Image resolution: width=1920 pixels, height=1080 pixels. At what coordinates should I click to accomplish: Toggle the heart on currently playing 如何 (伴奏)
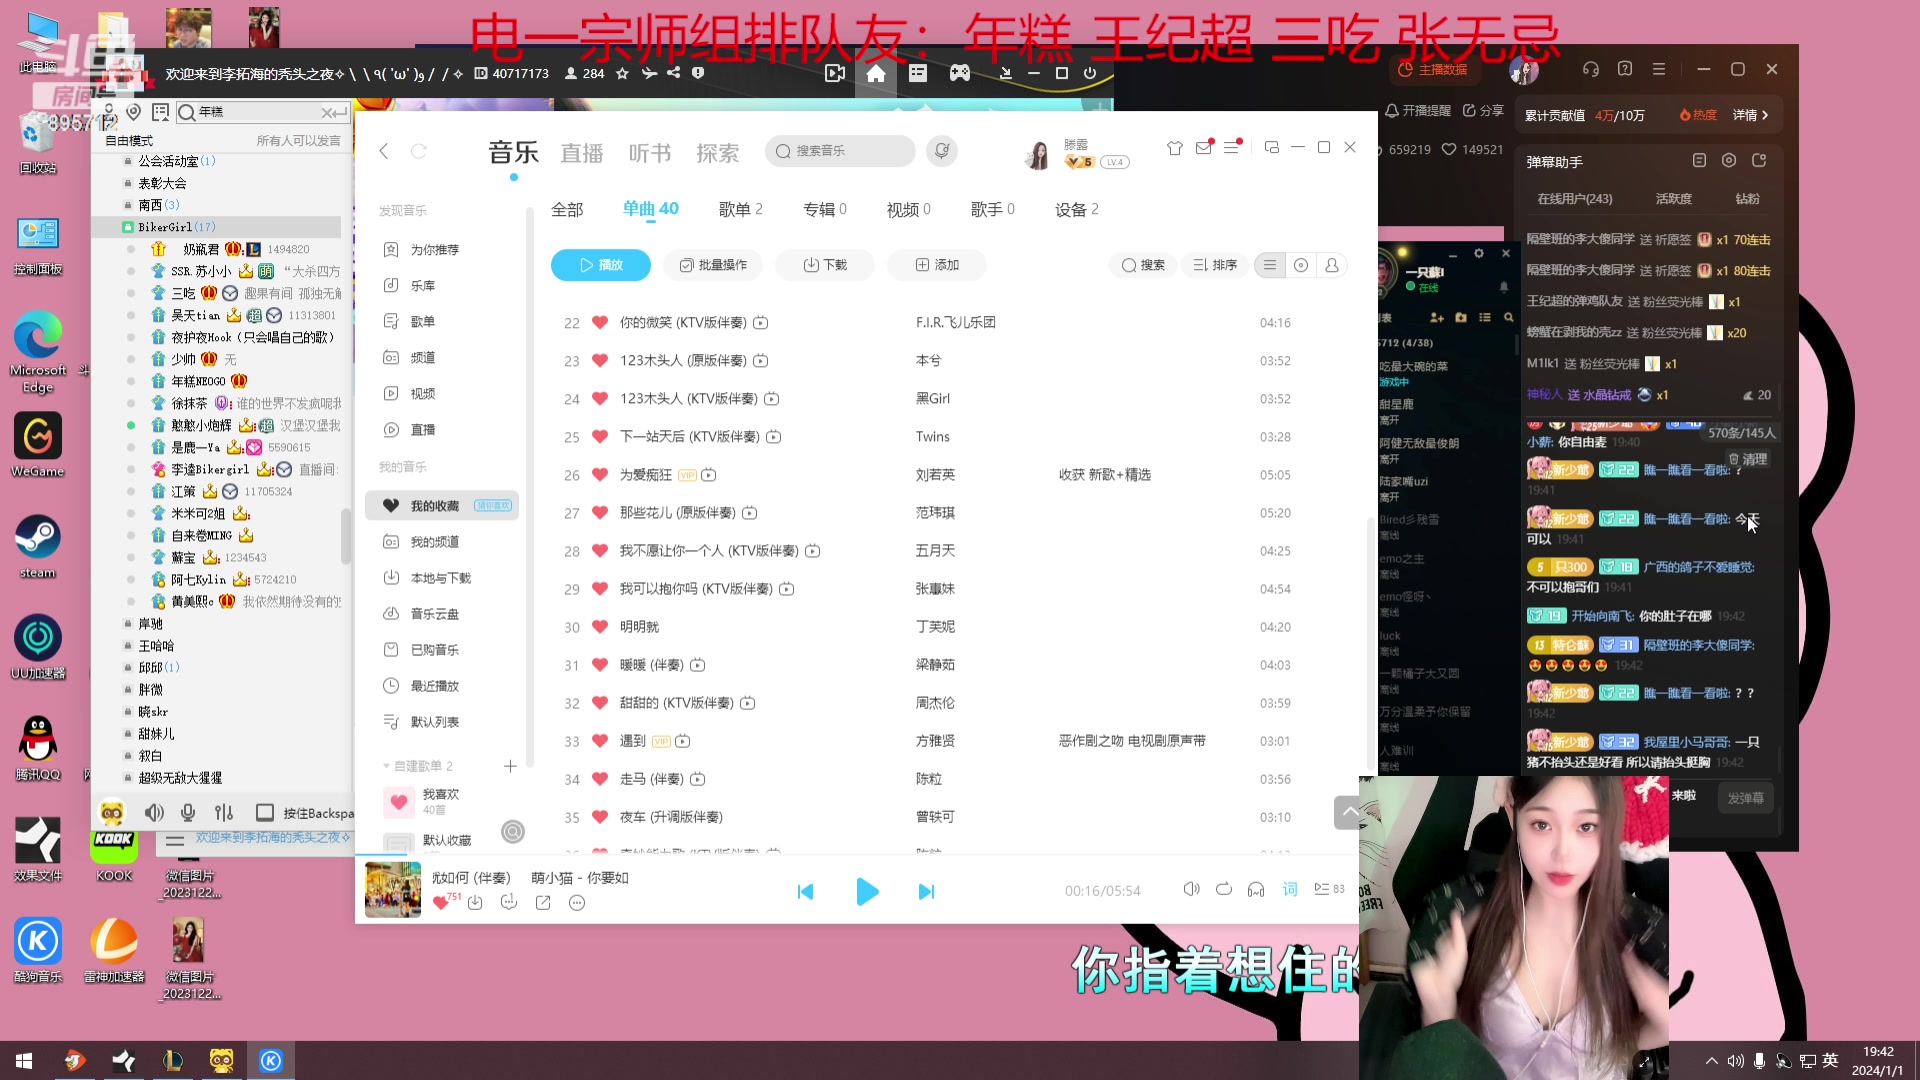pyautogui.click(x=442, y=902)
